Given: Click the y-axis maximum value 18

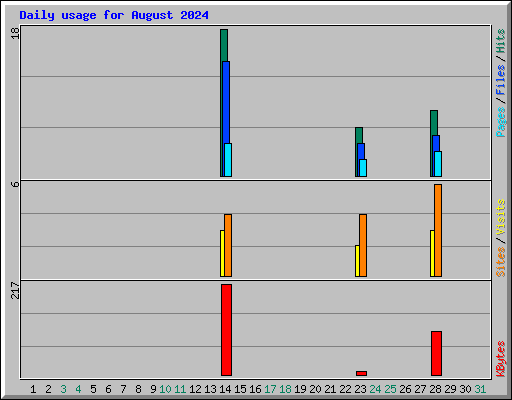Looking at the screenshot, I should coord(15,33).
